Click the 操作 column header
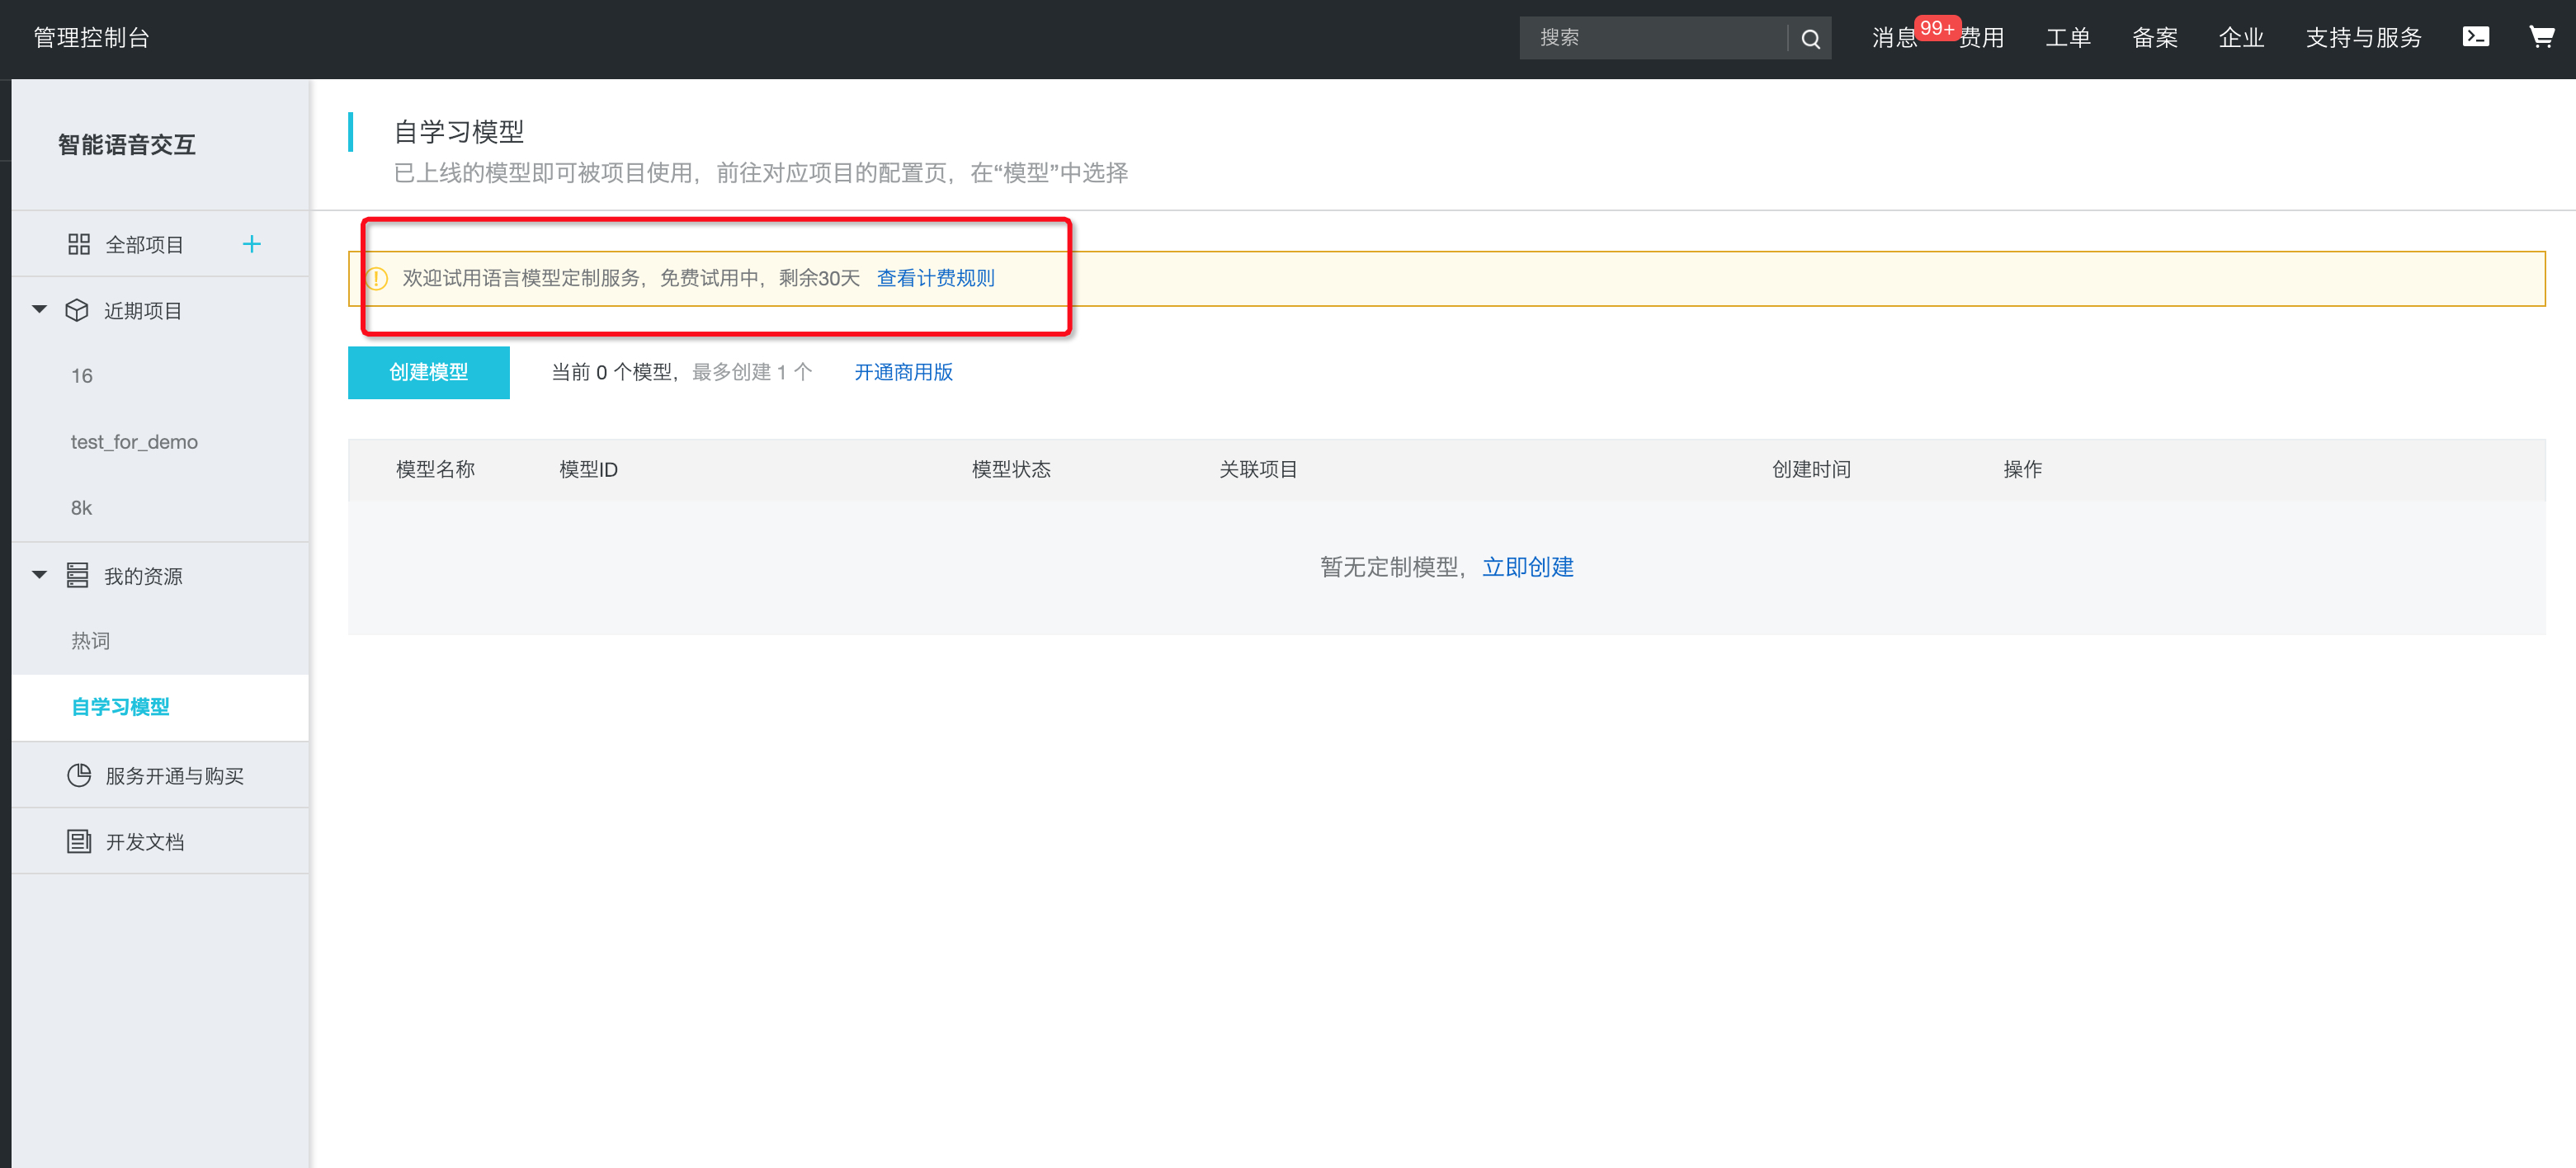2576x1168 pixels. [x=2022, y=469]
